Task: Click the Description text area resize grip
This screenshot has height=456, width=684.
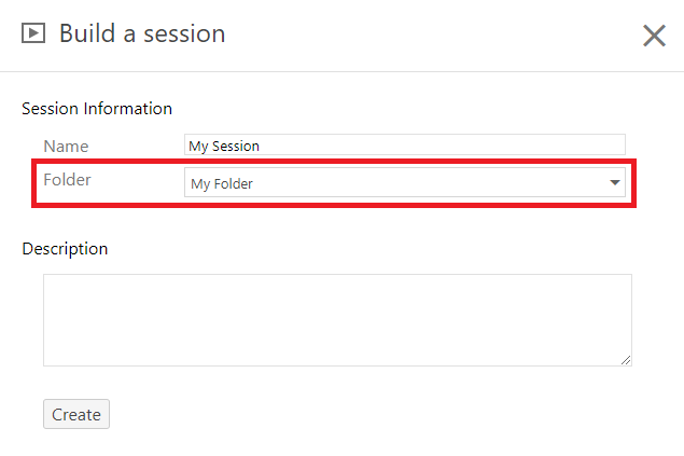Action: point(626,360)
